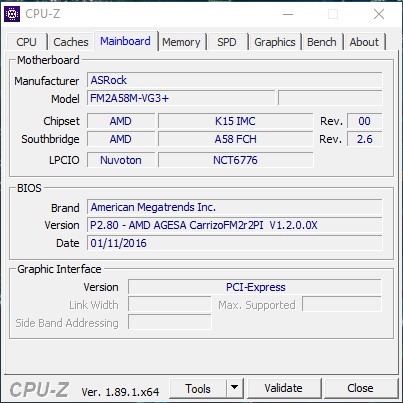Switch to the Bench tab

[x=322, y=42]
